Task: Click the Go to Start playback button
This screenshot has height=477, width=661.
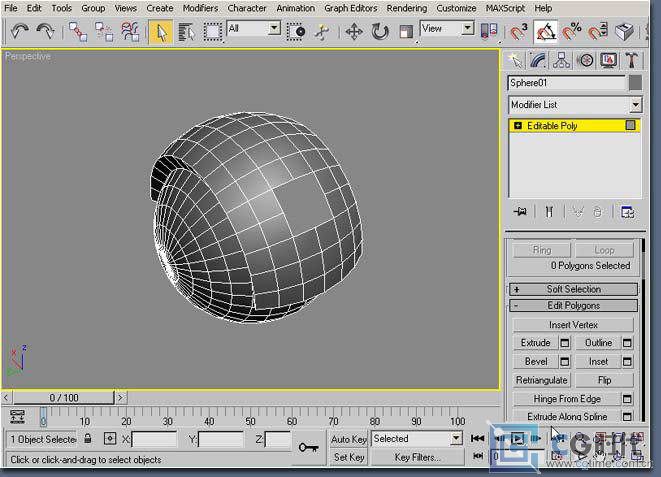Action: click(477, 439)
